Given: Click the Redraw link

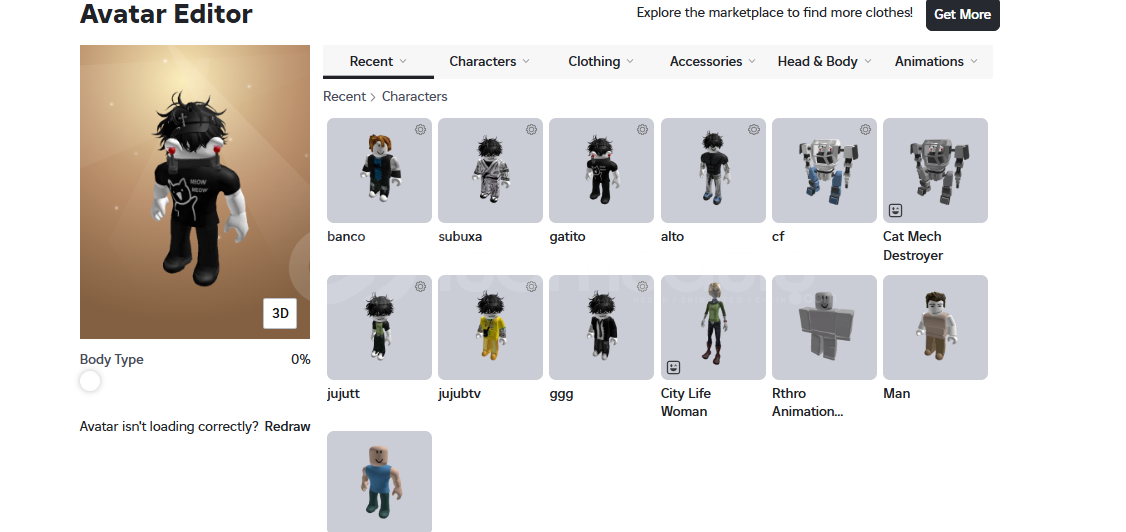Looking at the screenshot, I should point(287,426).
